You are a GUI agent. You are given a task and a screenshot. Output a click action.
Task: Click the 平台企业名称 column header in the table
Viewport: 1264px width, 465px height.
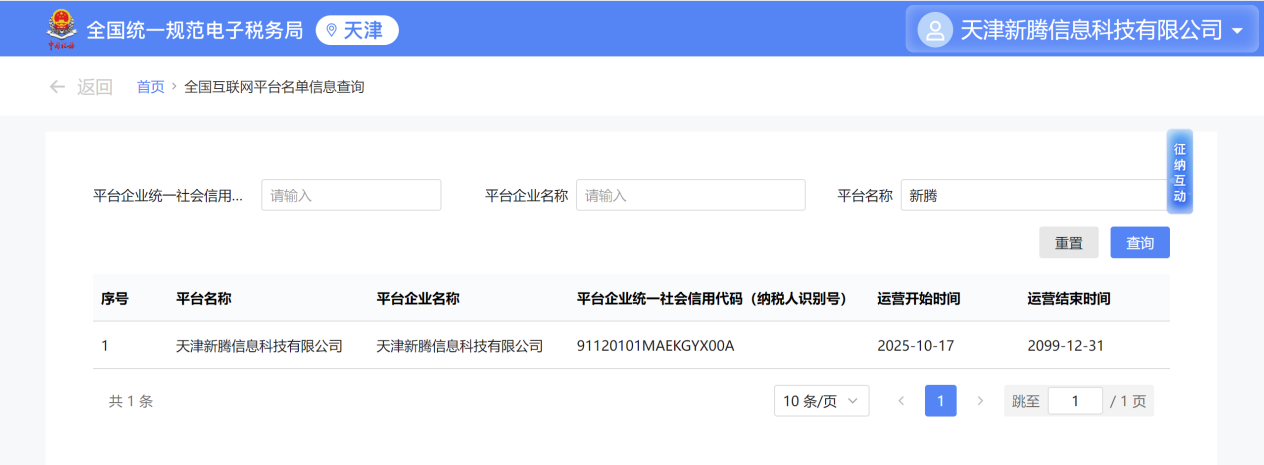point(418,298)
